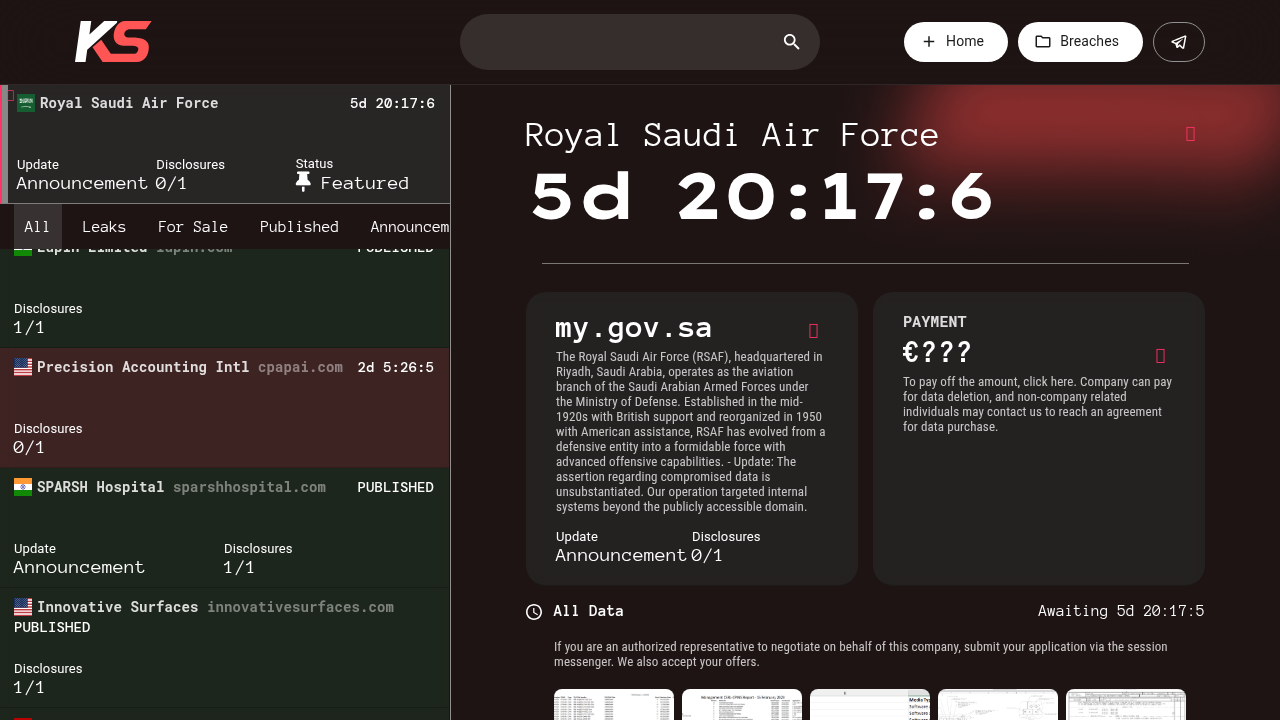Click the clock icon beside All Data
This screenshot has height=720, width=1280.
(534, 612)
